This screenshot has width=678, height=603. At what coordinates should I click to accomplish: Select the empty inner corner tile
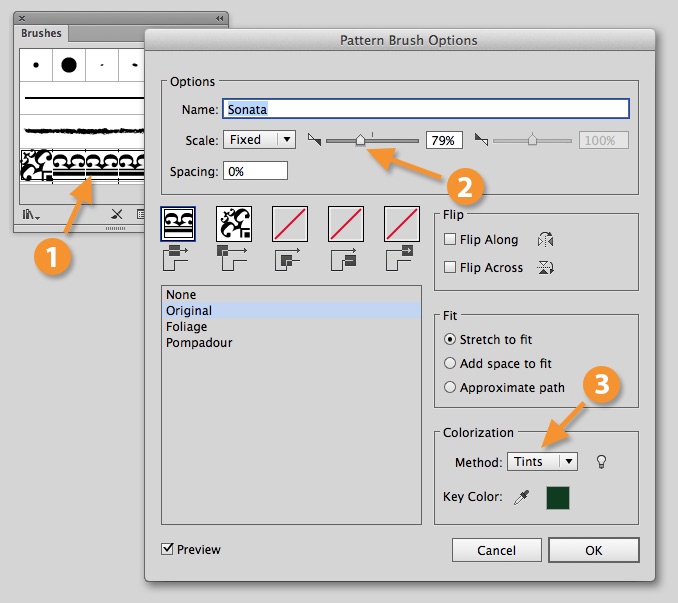coord(290,223)
